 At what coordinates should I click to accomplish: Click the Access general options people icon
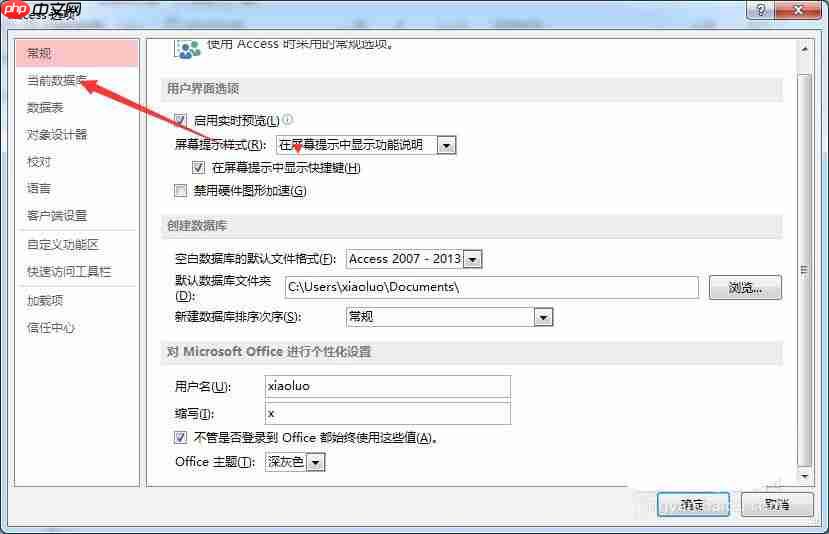(187, 49)
